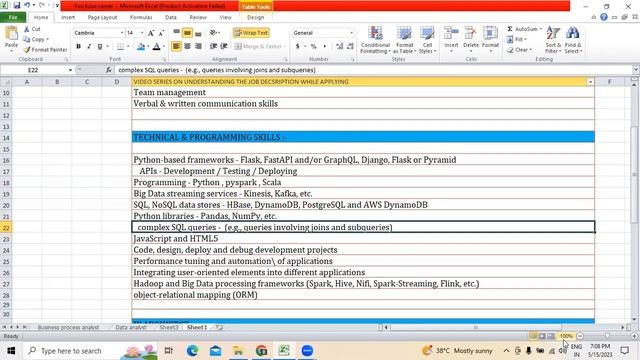
Task: Switch to the Insert ribbon tab
Action: [x=68, y=17]
